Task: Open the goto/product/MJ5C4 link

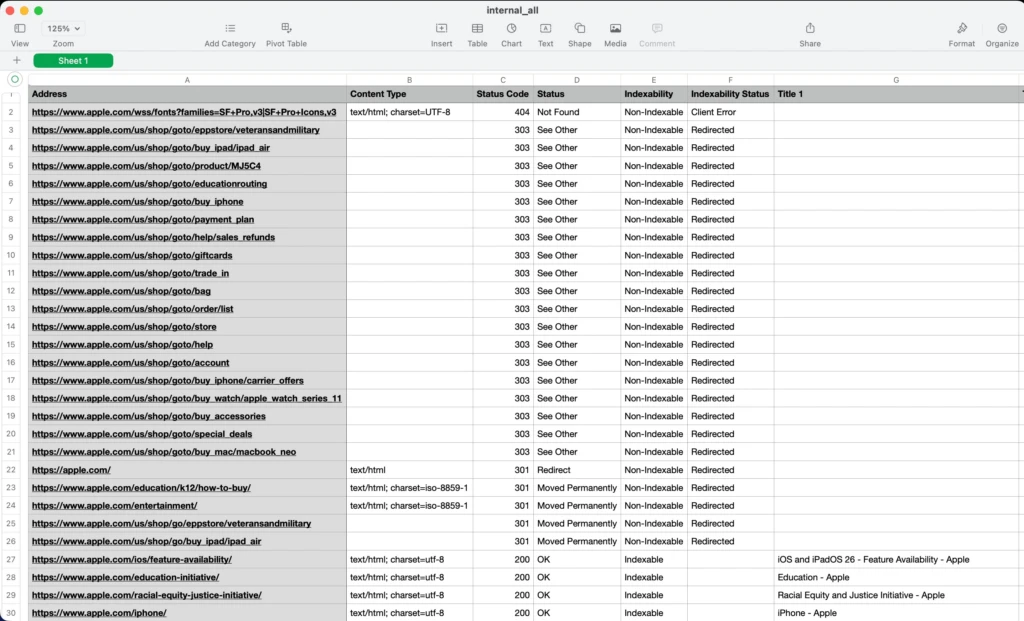Action: pos(146,166)
